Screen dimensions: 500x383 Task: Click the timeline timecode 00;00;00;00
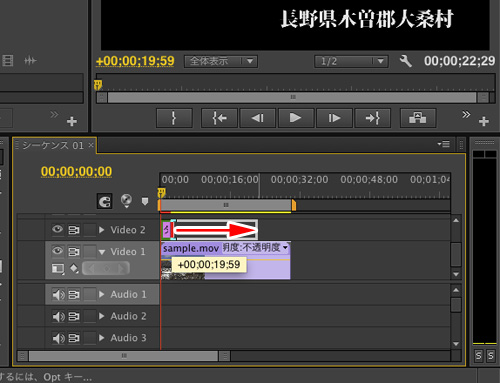pos(76,172)
